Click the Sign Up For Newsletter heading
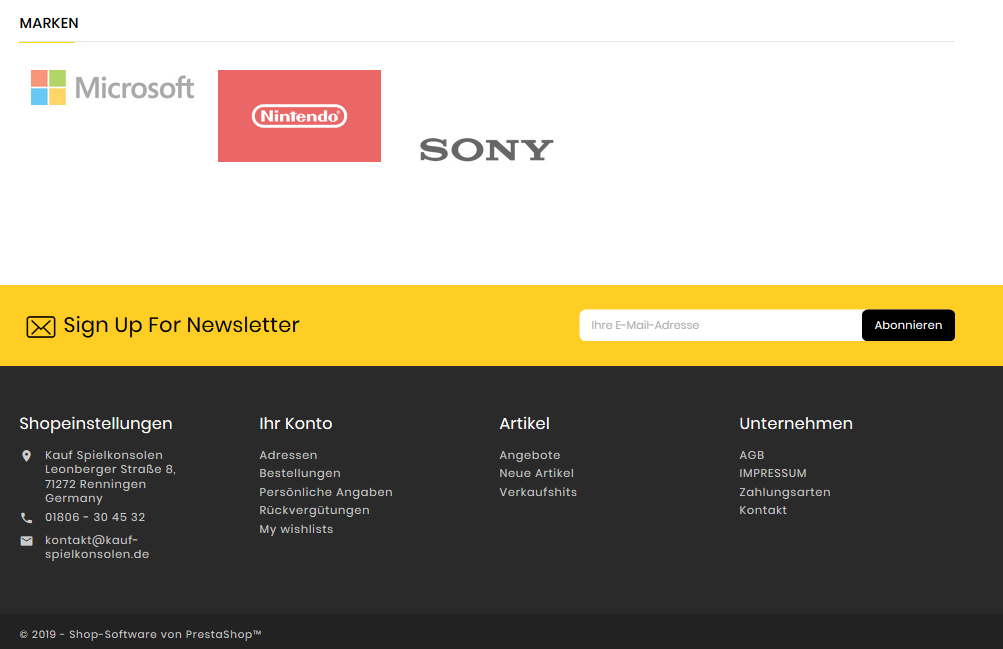This screenshot has width=1003, height=649. [181, 325]
